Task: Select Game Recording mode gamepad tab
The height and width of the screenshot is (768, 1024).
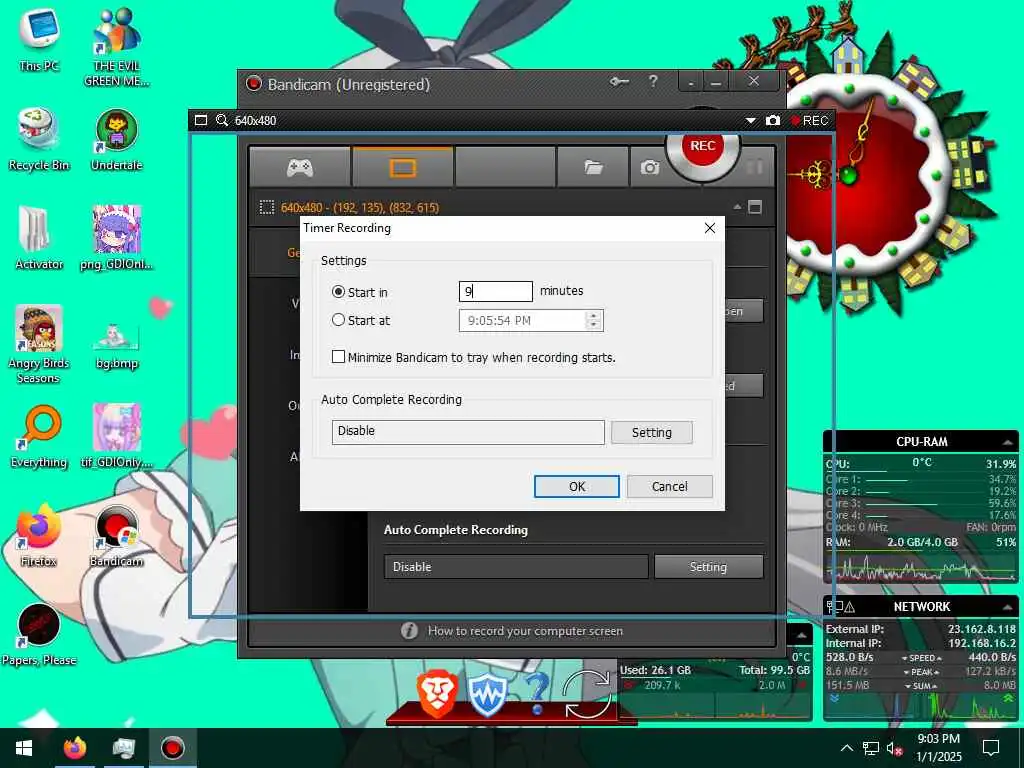Action: 300,168
